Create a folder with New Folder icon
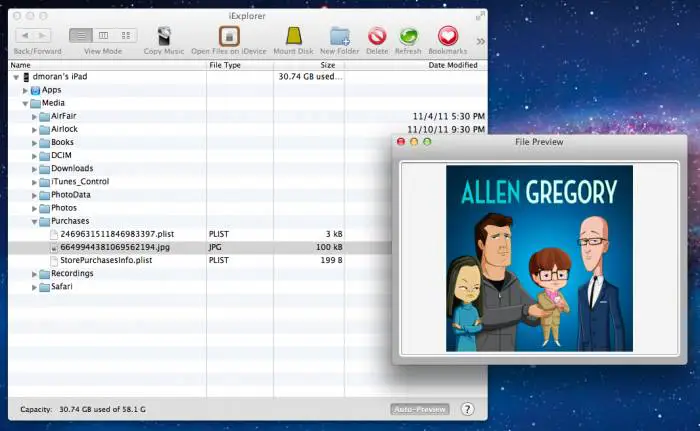The width and height of the screenshot is (700, 431). [340, 36]
